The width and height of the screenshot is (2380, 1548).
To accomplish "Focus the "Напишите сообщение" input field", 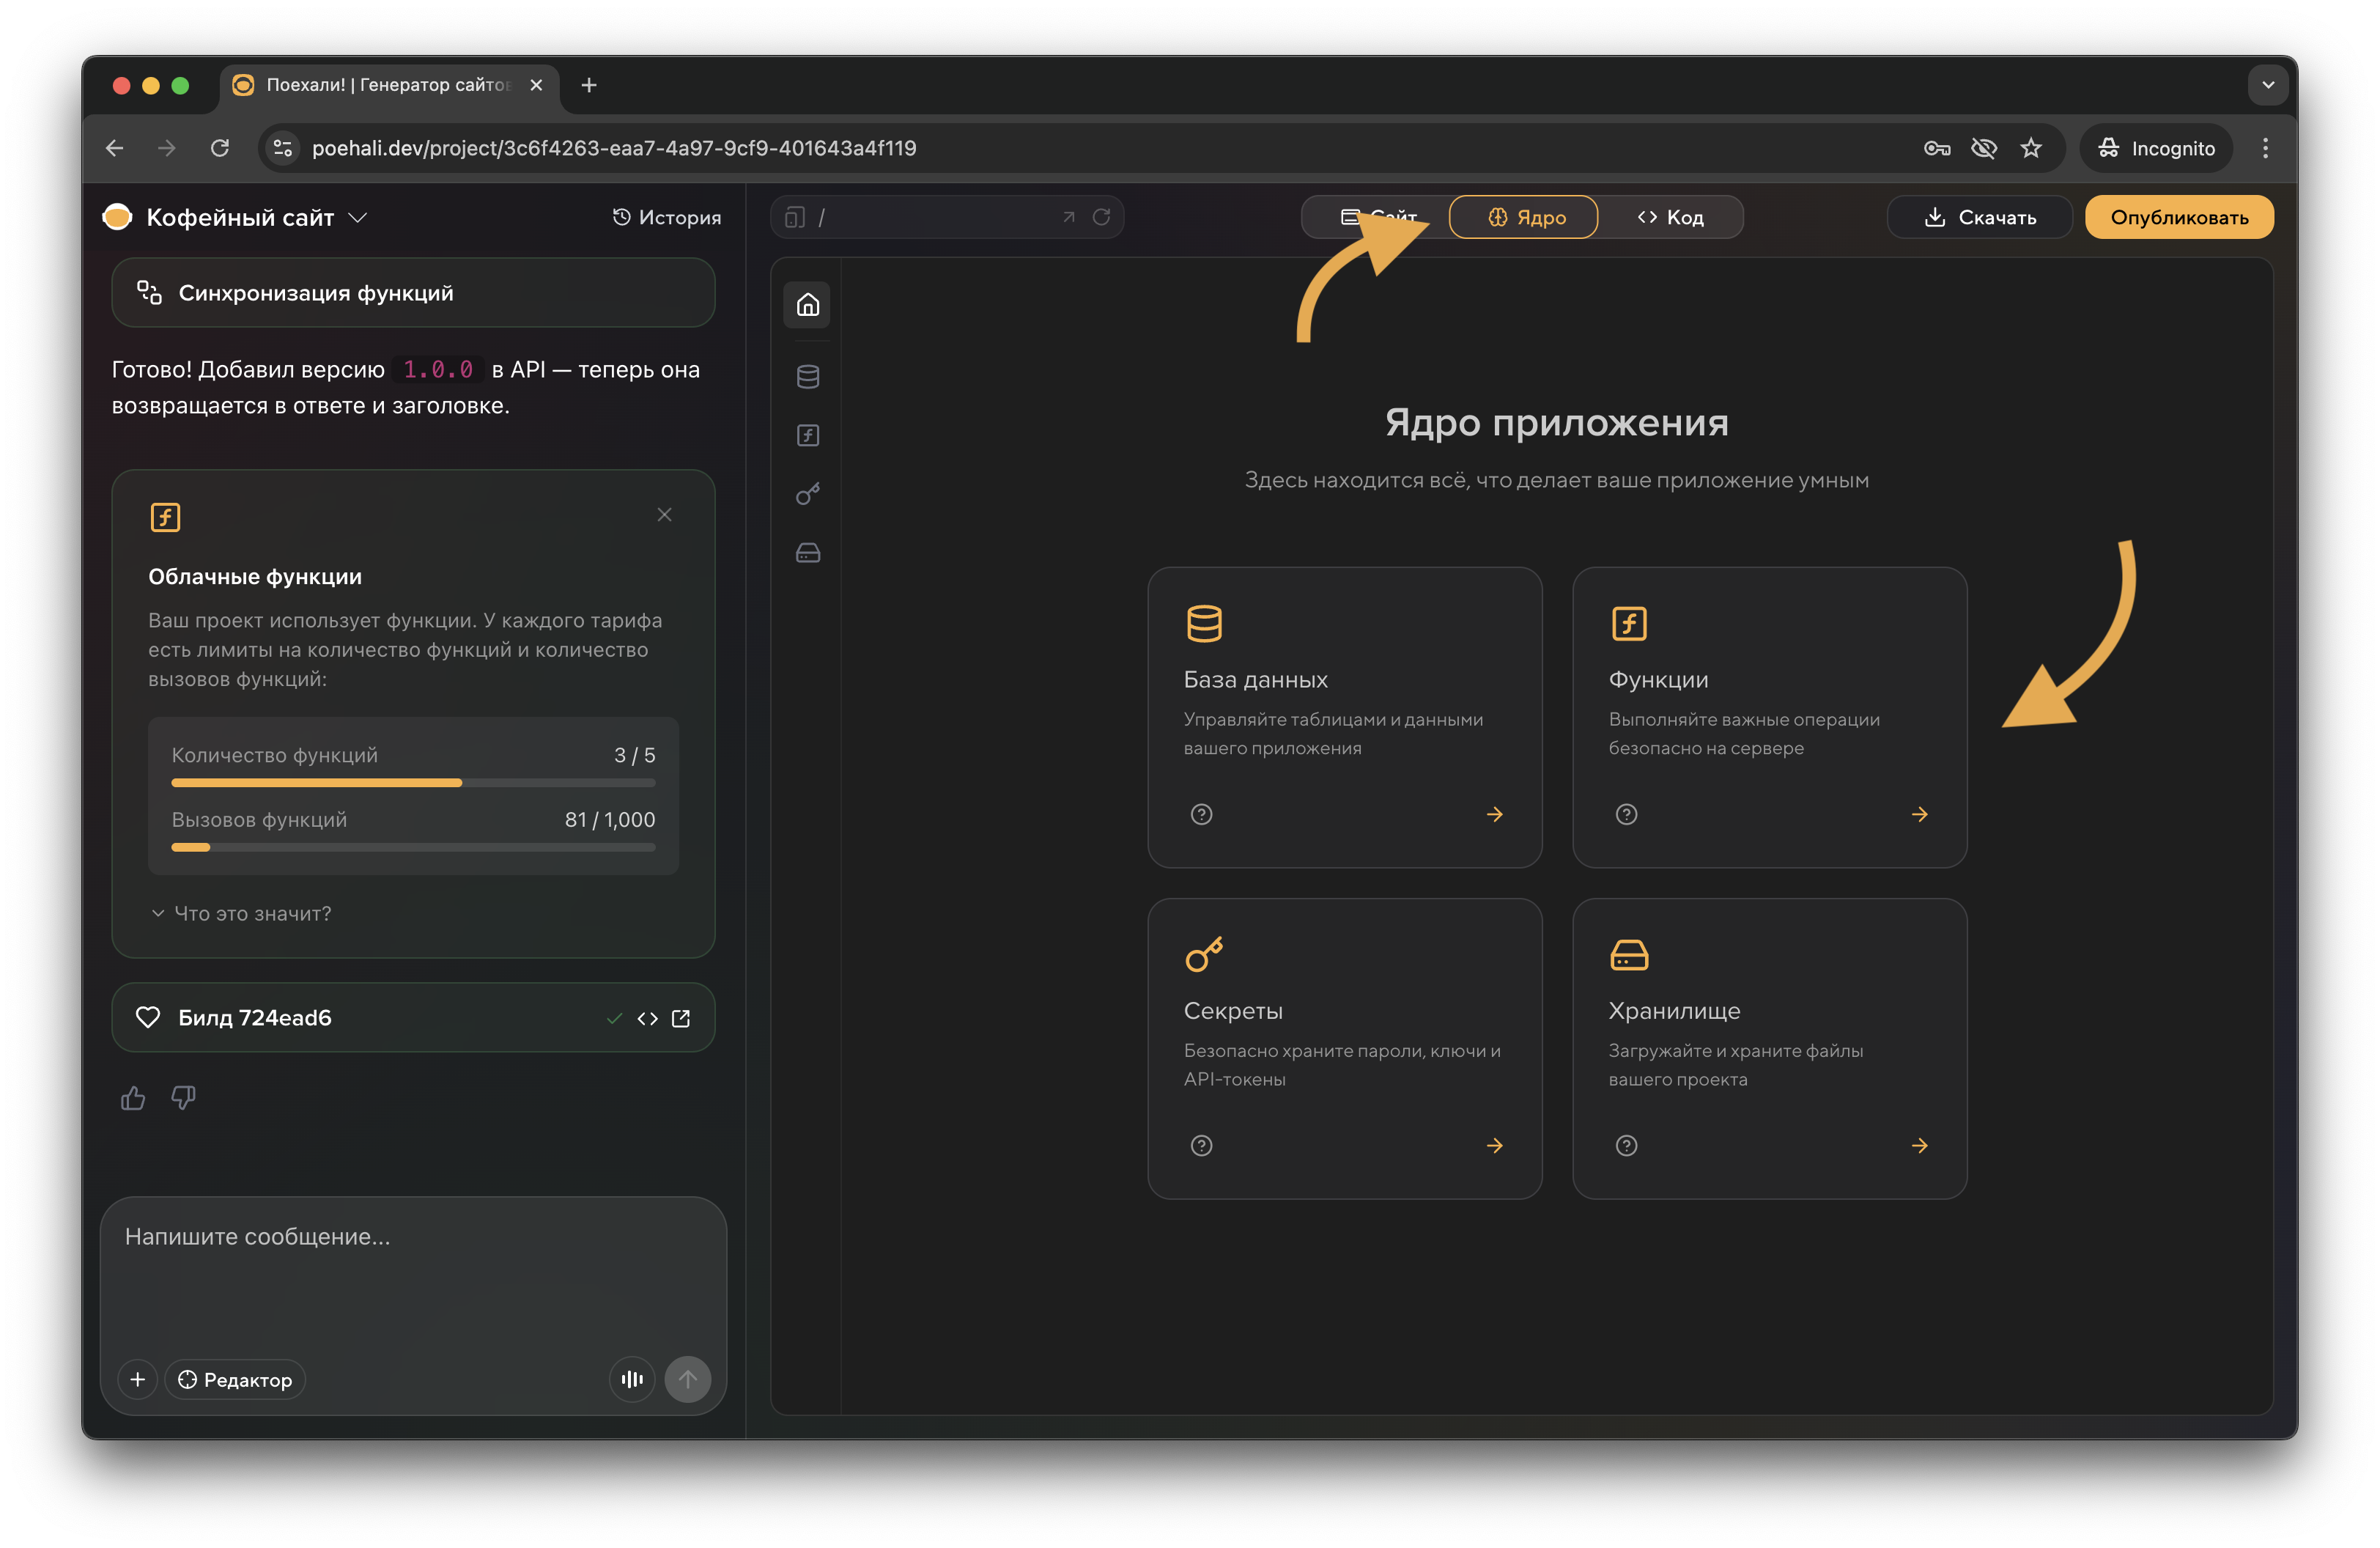I will 412,1270.
